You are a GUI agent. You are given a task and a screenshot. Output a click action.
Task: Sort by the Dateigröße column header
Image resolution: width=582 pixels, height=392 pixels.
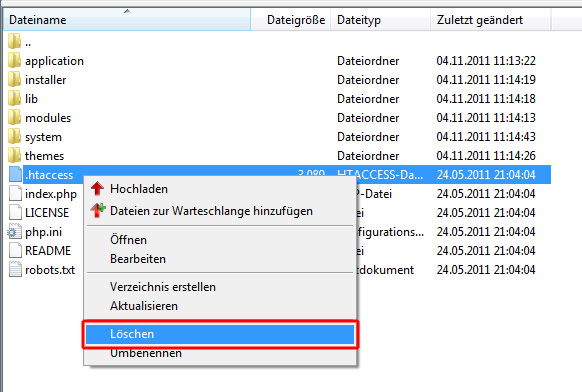pyautogui.click(x=291, y=20)
